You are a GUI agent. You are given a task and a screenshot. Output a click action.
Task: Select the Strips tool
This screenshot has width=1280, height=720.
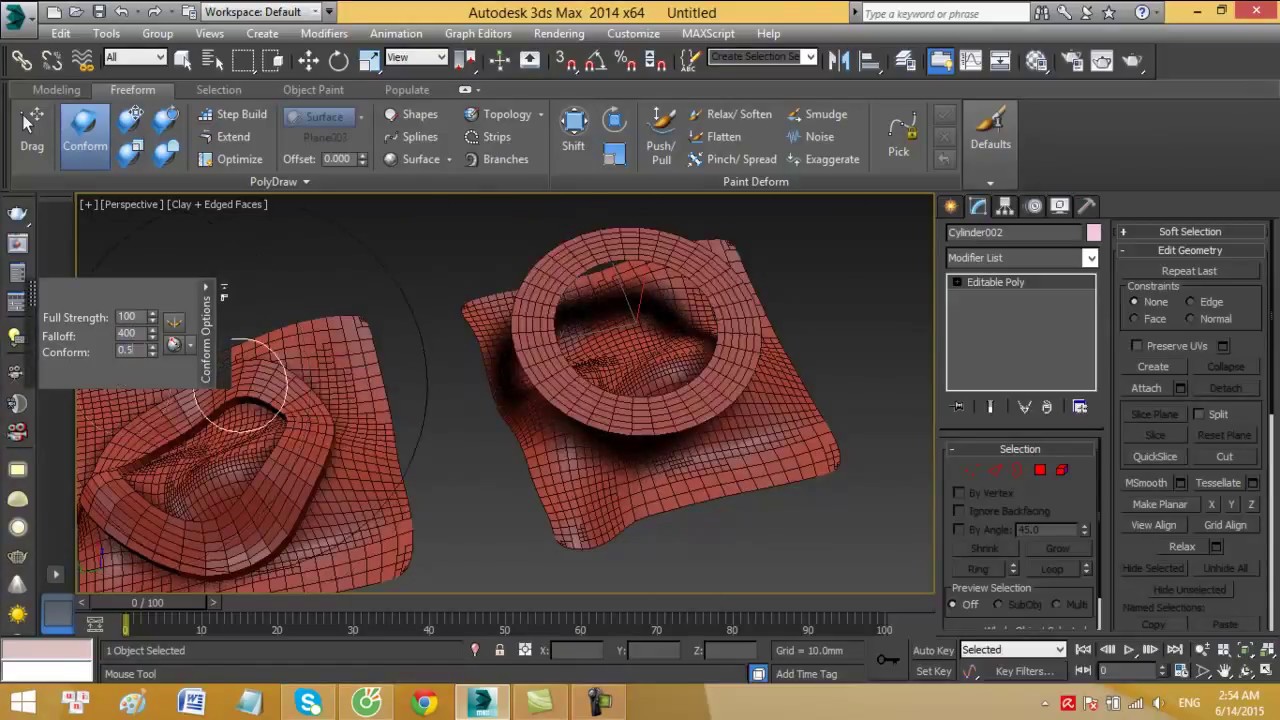[x=488, y=137]
